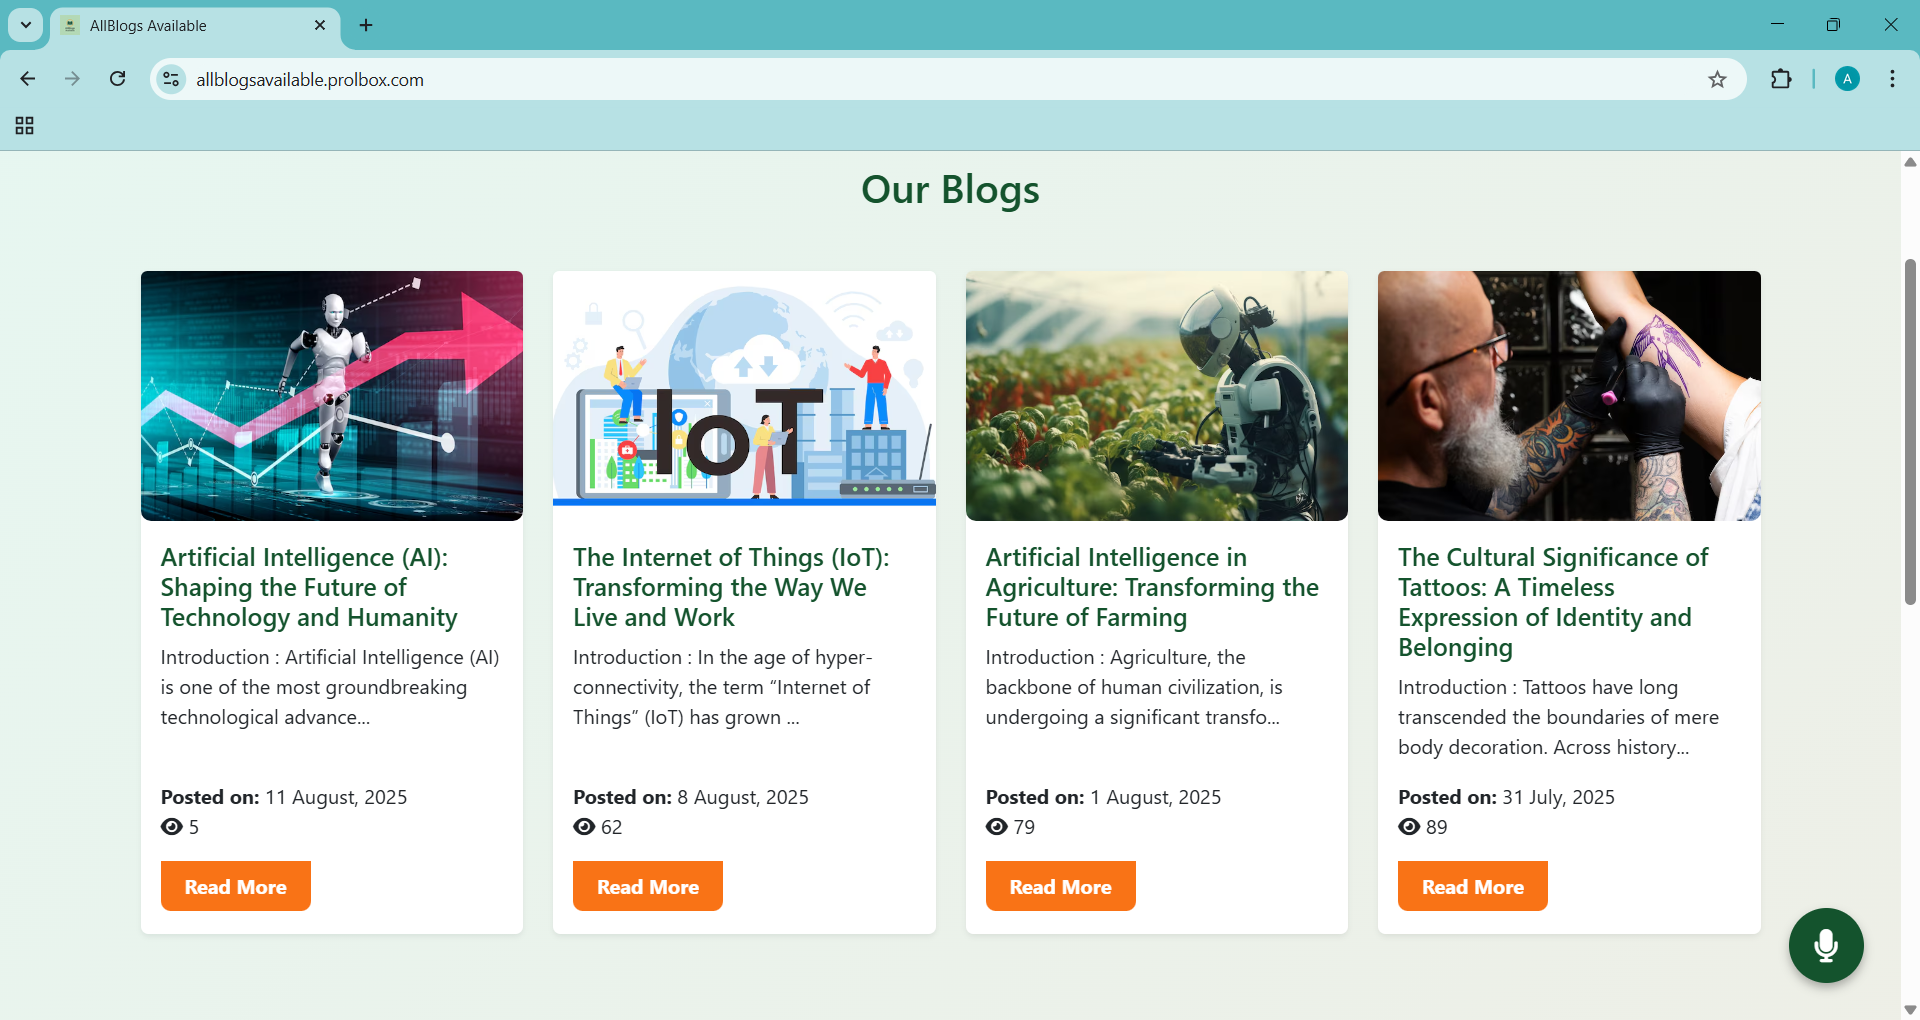
Task: Open a new browser tab
Action: [366, 26]
